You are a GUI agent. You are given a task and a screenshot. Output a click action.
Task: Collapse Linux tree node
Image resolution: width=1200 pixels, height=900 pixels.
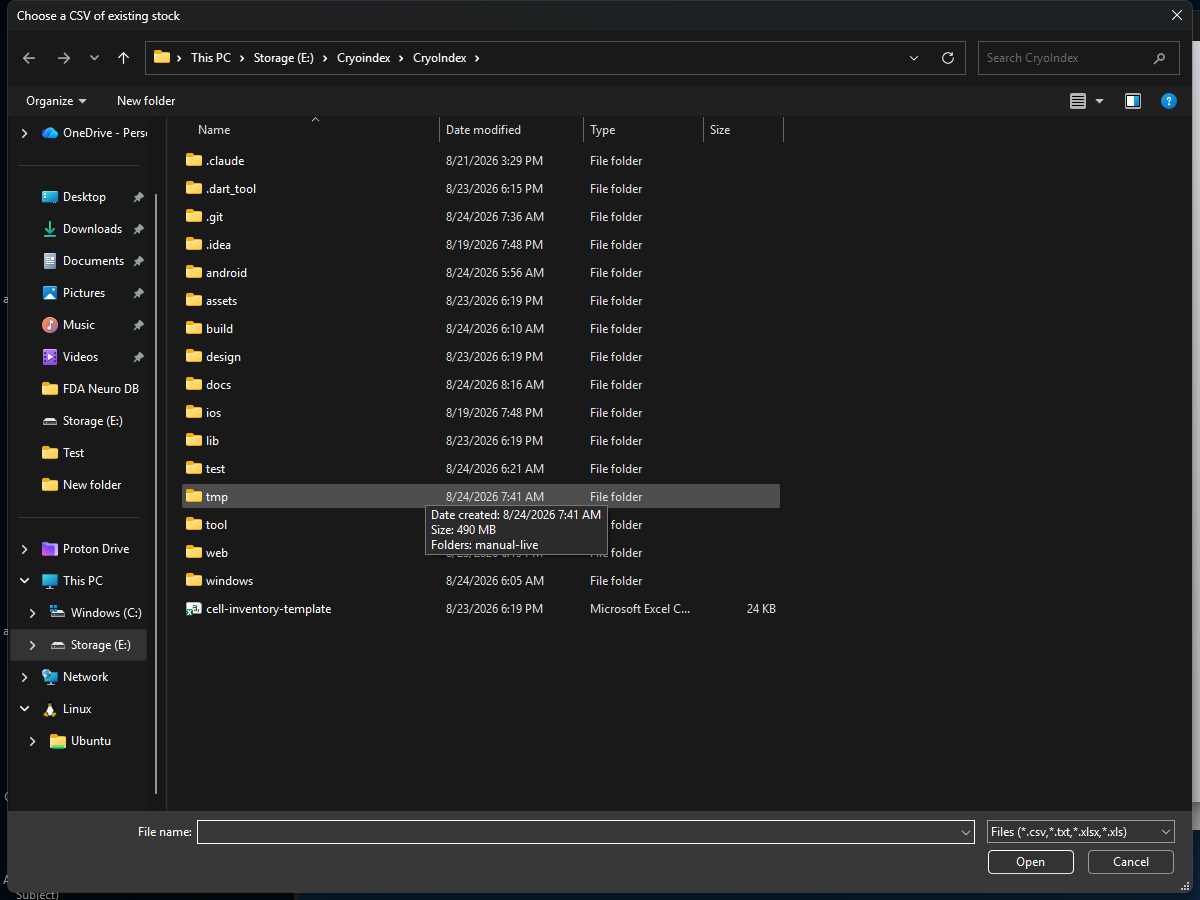point(25,709)
